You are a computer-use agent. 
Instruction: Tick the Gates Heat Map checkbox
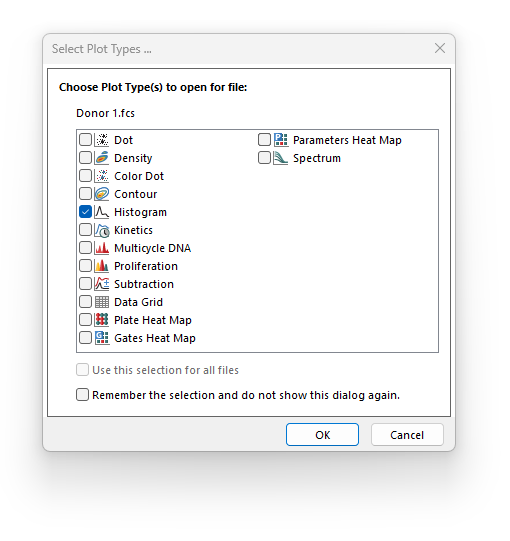tap(85, 338)
